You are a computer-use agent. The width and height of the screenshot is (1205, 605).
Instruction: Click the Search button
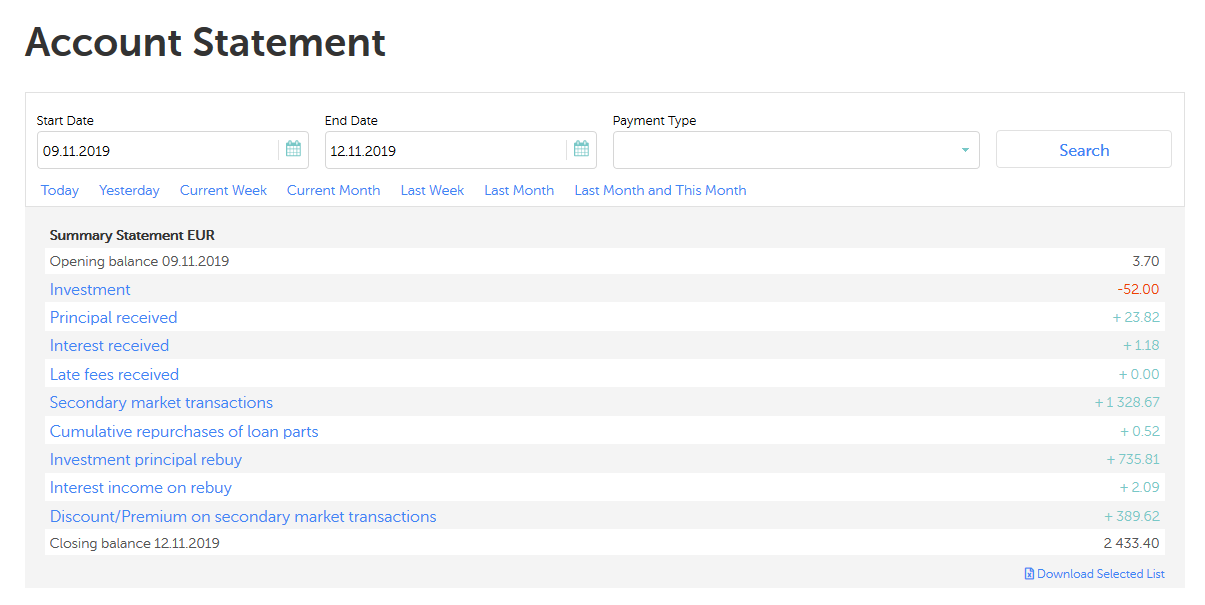[x=1083, y=150]
